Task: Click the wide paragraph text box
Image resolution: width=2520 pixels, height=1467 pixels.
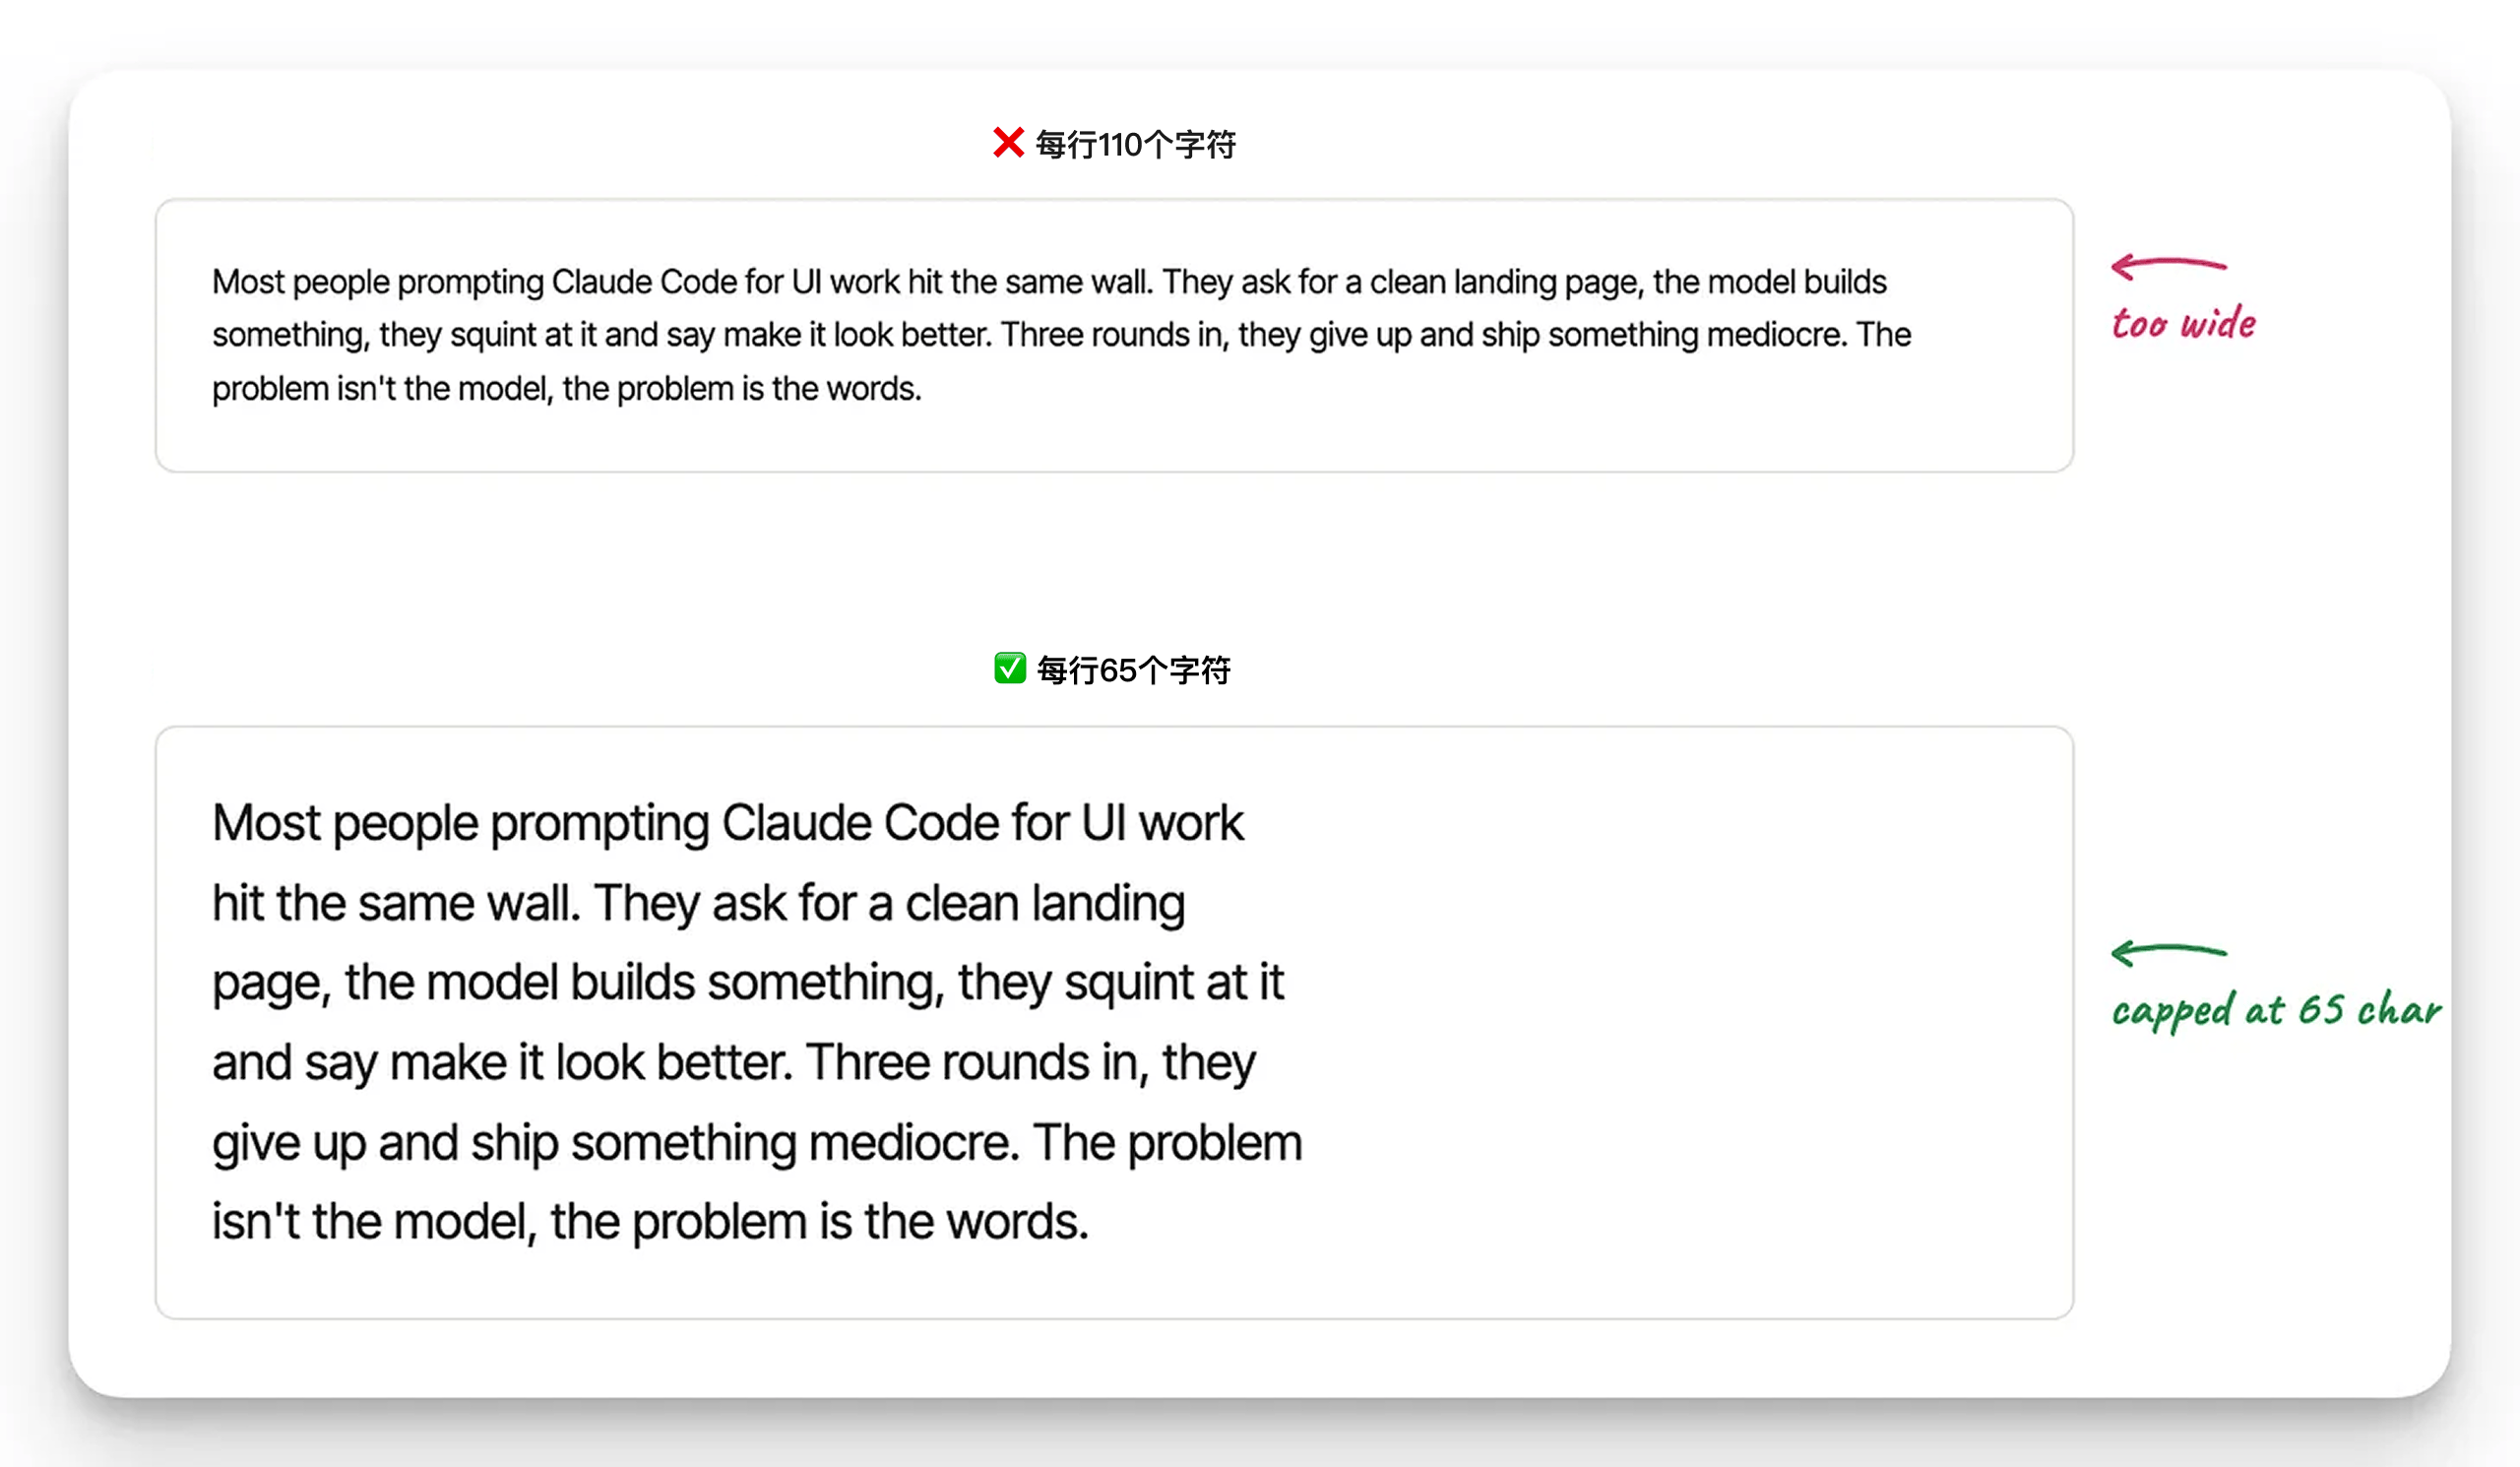Action: [1114, 335]
